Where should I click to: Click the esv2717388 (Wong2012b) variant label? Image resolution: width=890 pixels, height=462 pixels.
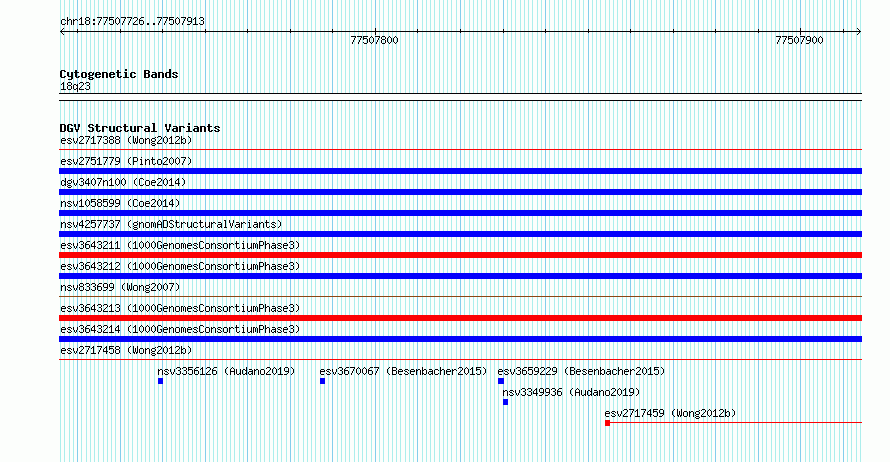pos(126,140)
